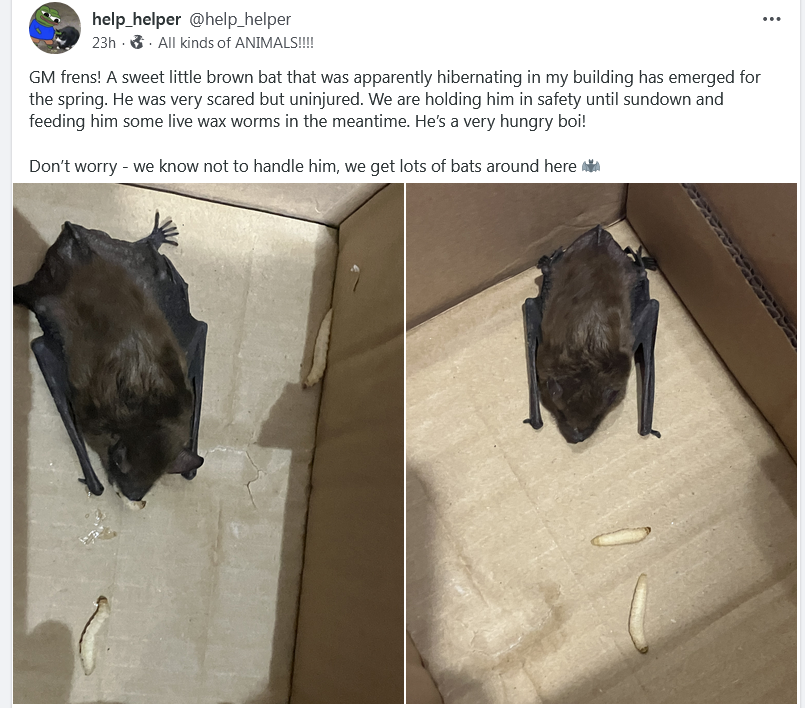Click the @help_helper handle

pos(240,19)
